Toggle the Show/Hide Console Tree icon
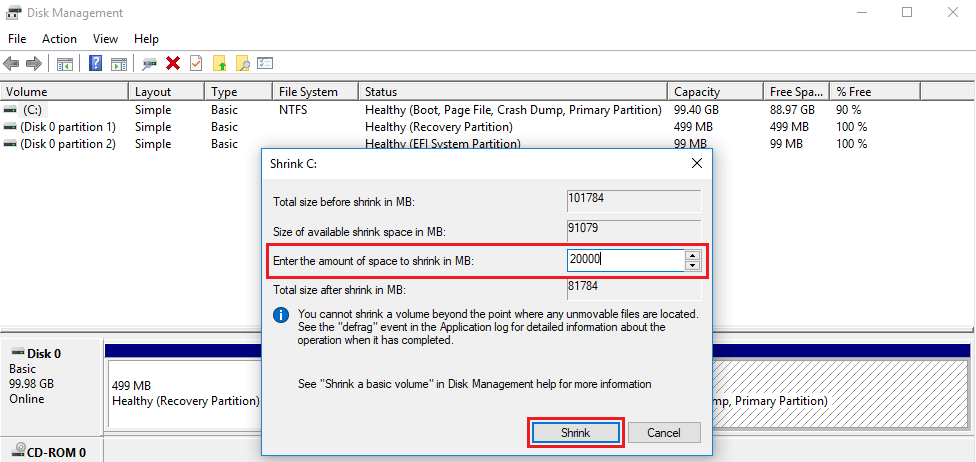The height and width of the screenshot is (462, 976). click(65, 64)
